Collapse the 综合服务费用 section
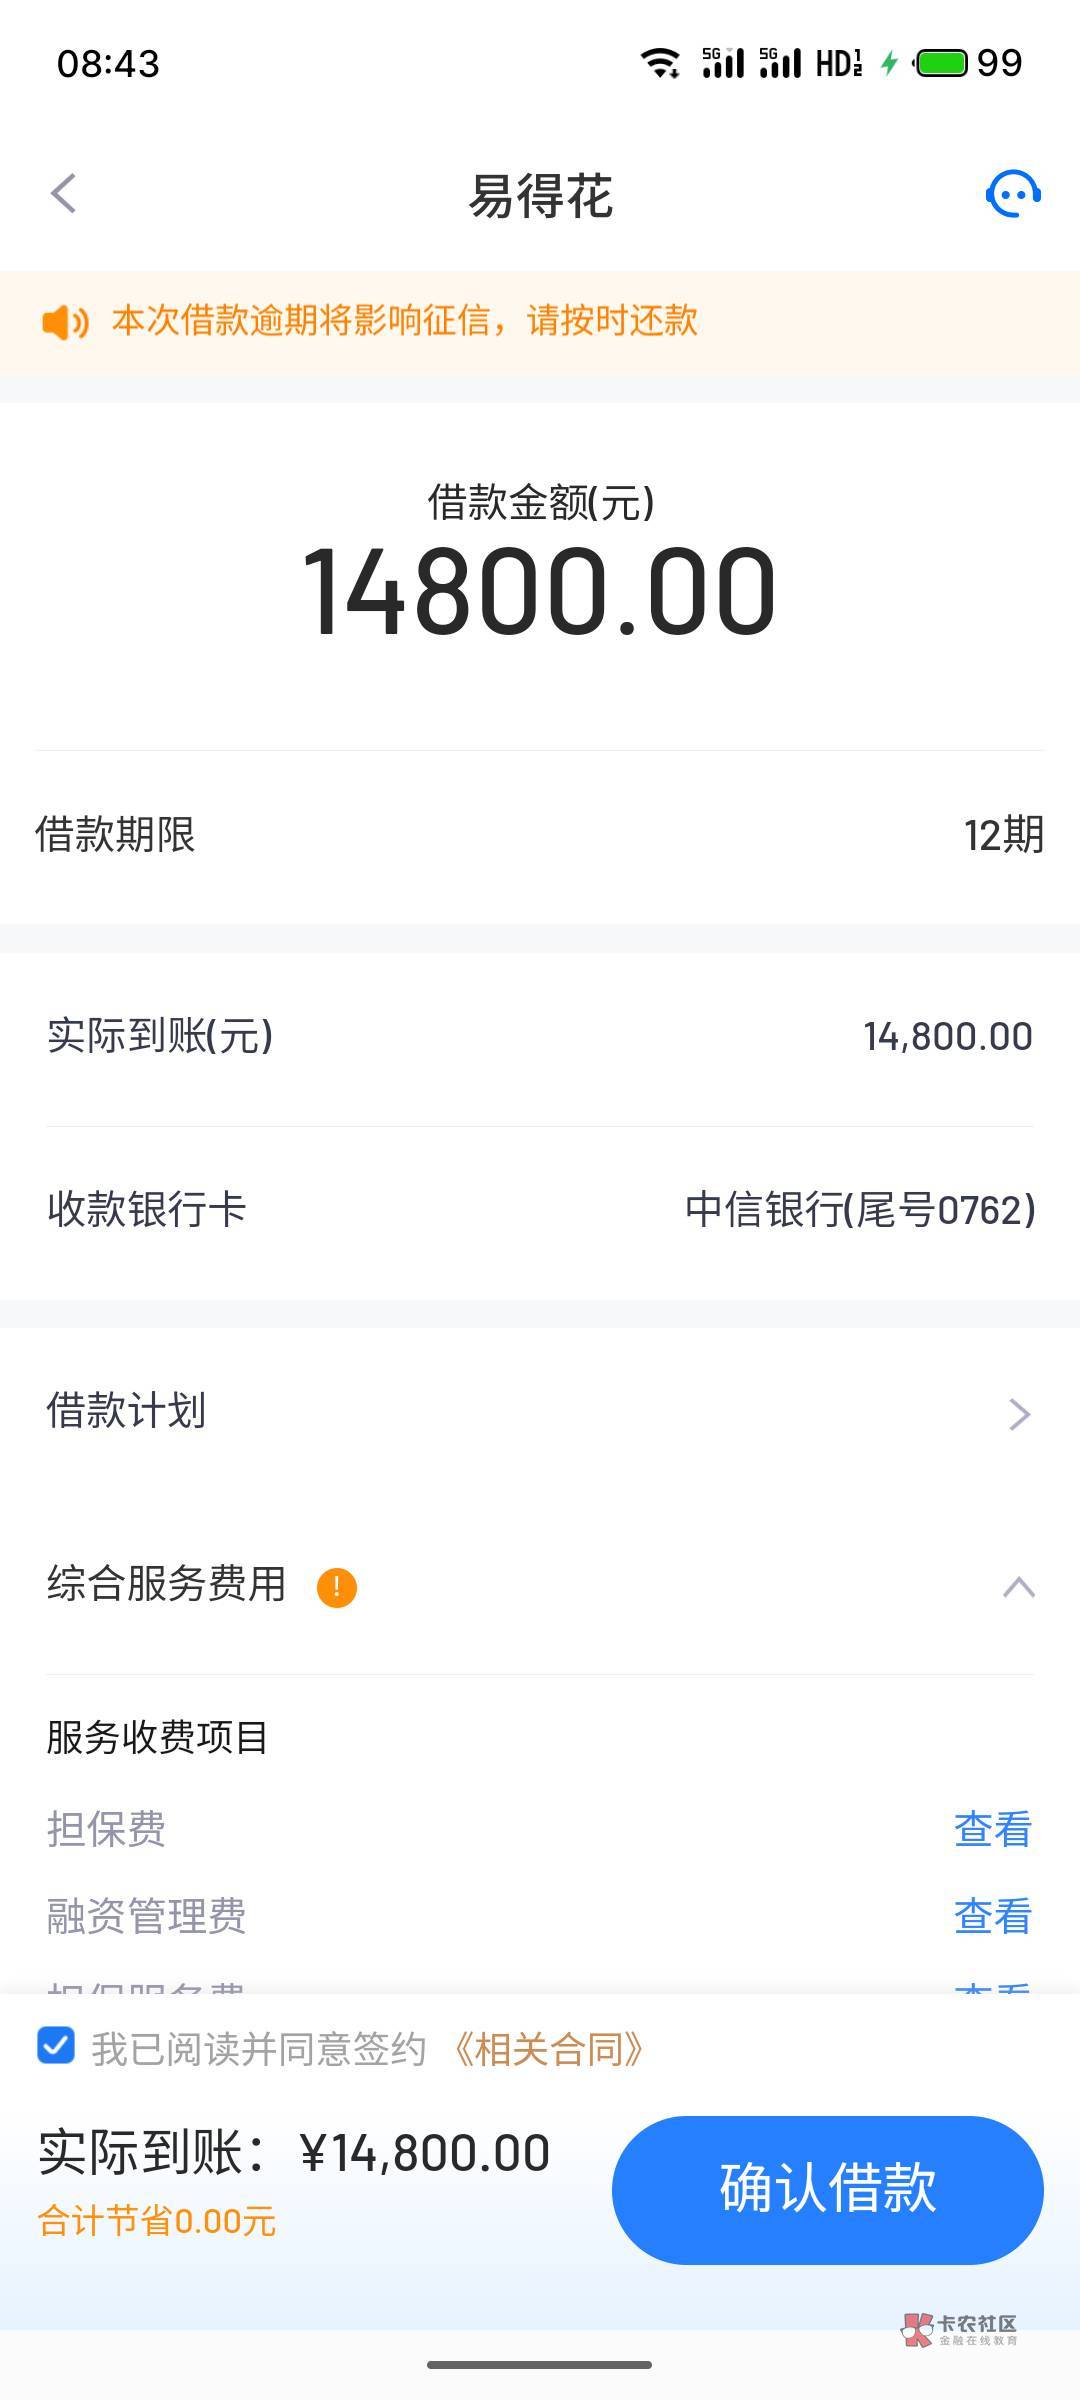Screen dimensions: 1080x2400 click(1018, 1587)
